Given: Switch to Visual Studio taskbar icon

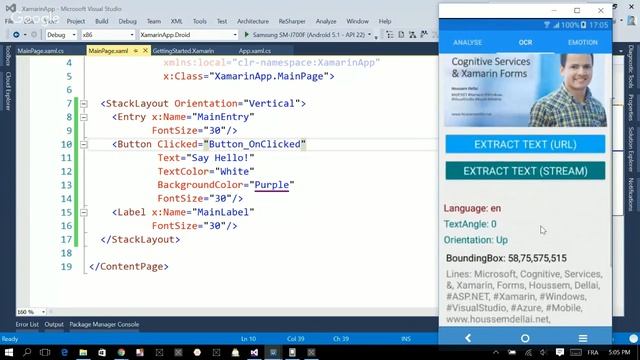Looking at the screenshot, I should [254, 352].
